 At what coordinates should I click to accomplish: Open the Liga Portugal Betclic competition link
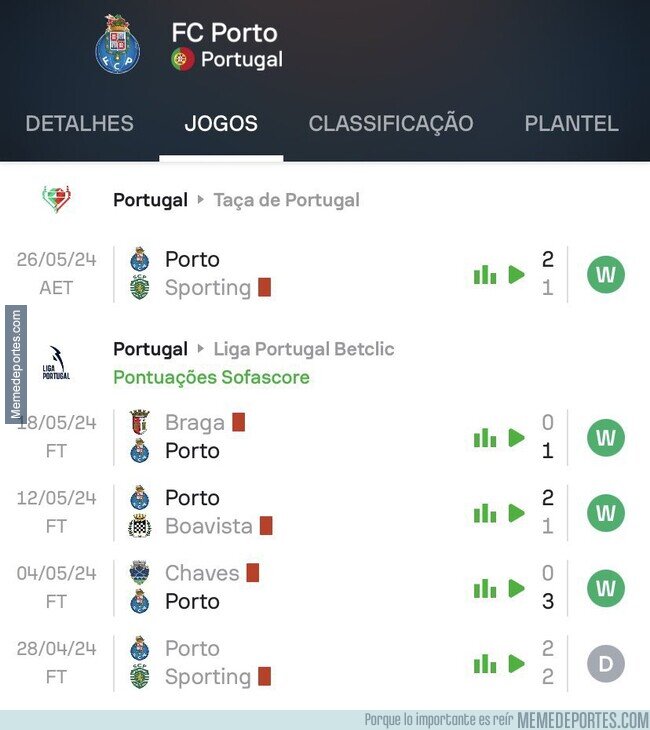pyautogui.click(x=304, y=349)
